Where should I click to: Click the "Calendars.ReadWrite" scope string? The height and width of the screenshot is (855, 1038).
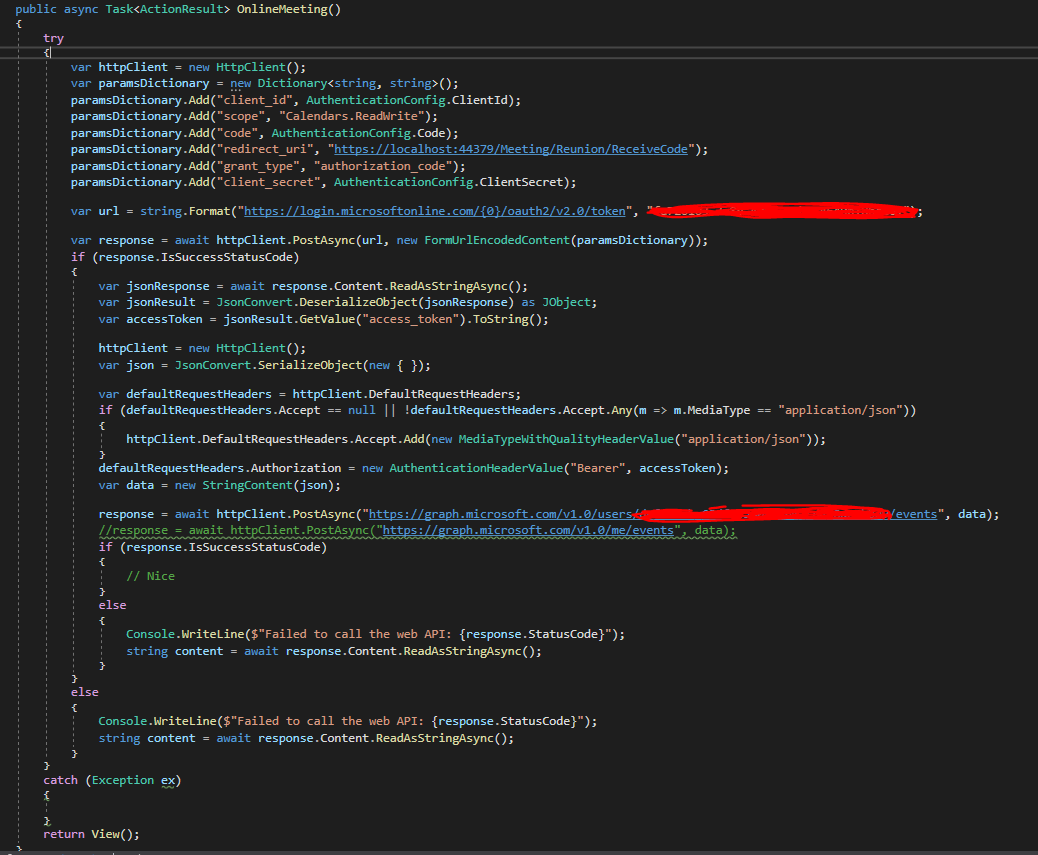click(351, 116)
